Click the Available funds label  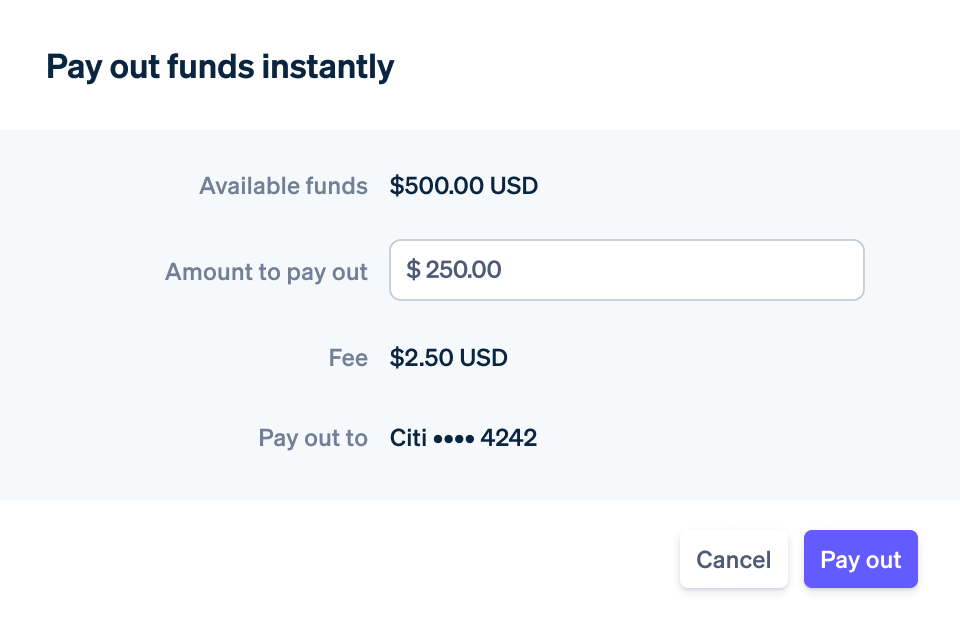point(283,186)
